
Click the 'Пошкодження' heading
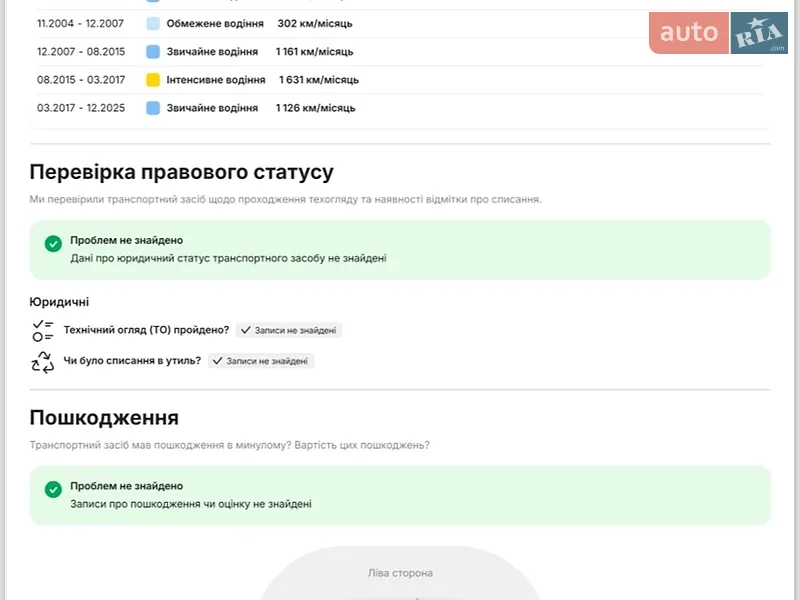[x=104, y=418]
